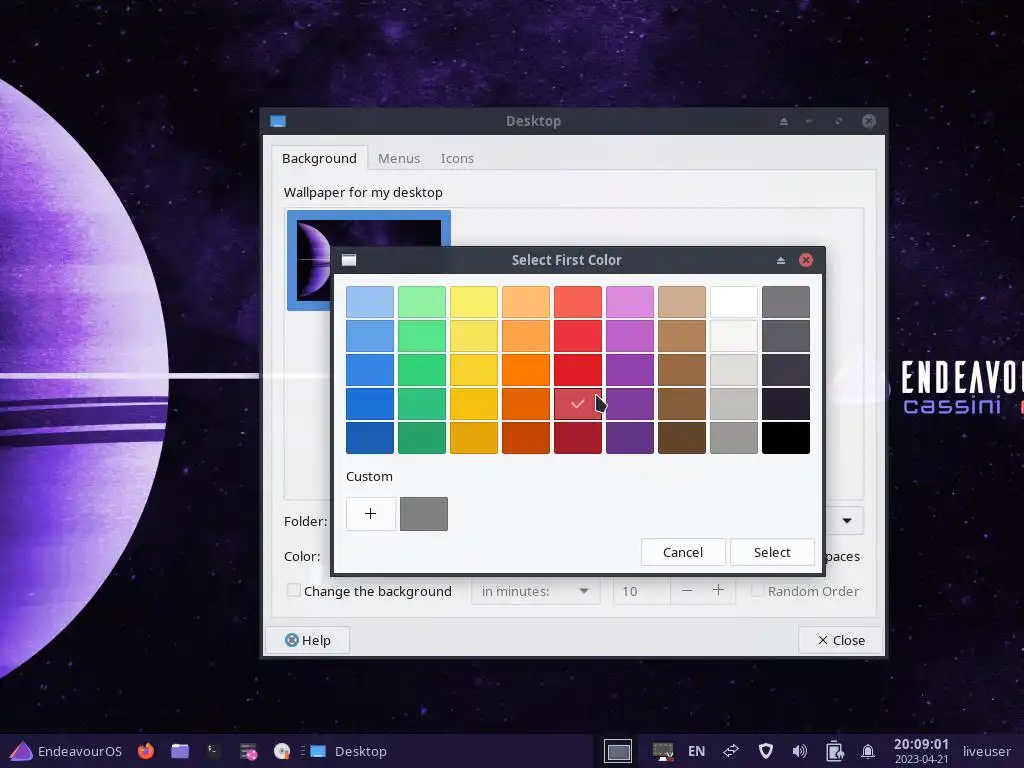The height and width of the screenshot is (768, 1024).
Task: Launch Firefox from the panel
Action: [146, 751]
